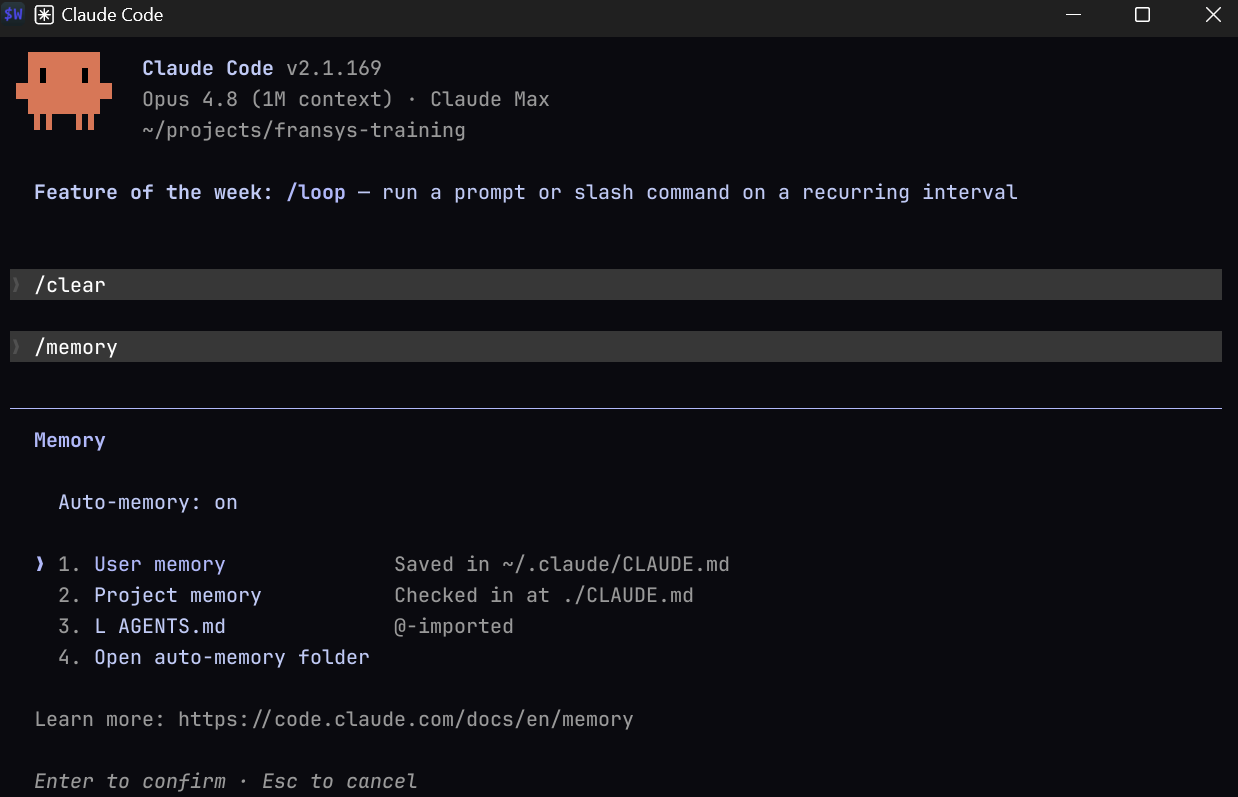Close the Claude Code window
The image size is (1238, 797).
tap(1212, 15)
